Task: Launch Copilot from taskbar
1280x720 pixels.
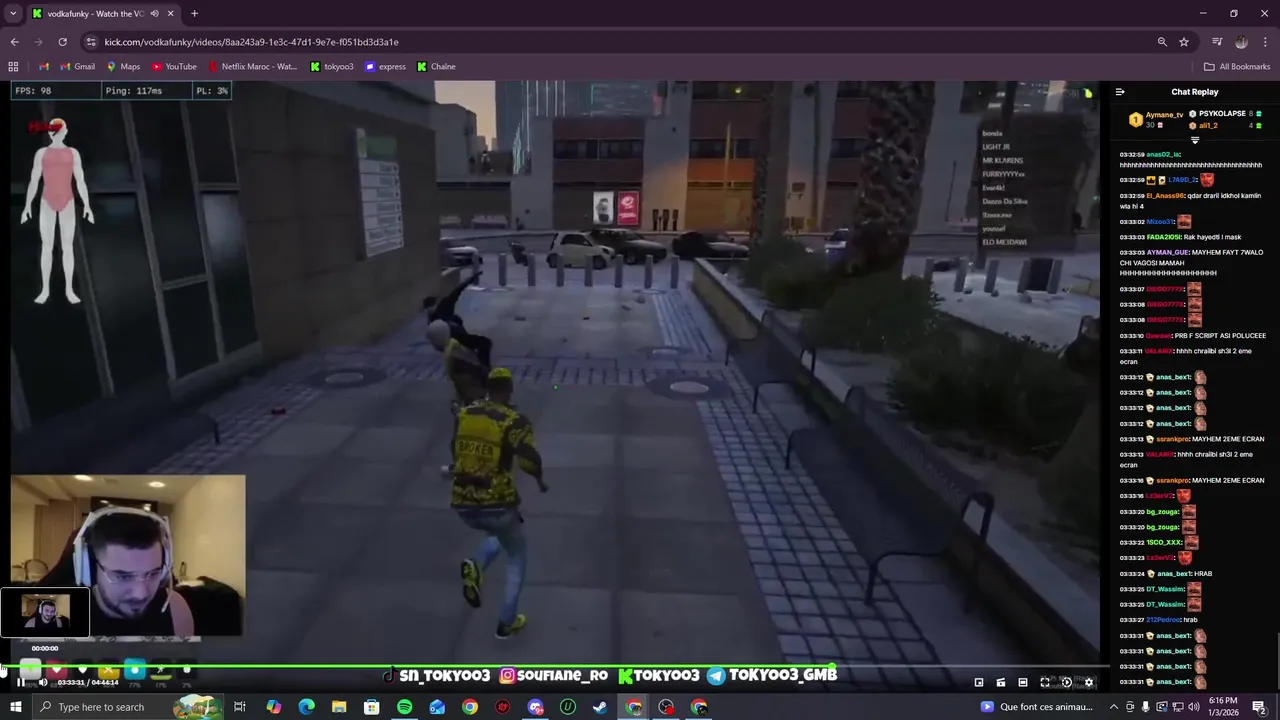Action: point(273,707)
